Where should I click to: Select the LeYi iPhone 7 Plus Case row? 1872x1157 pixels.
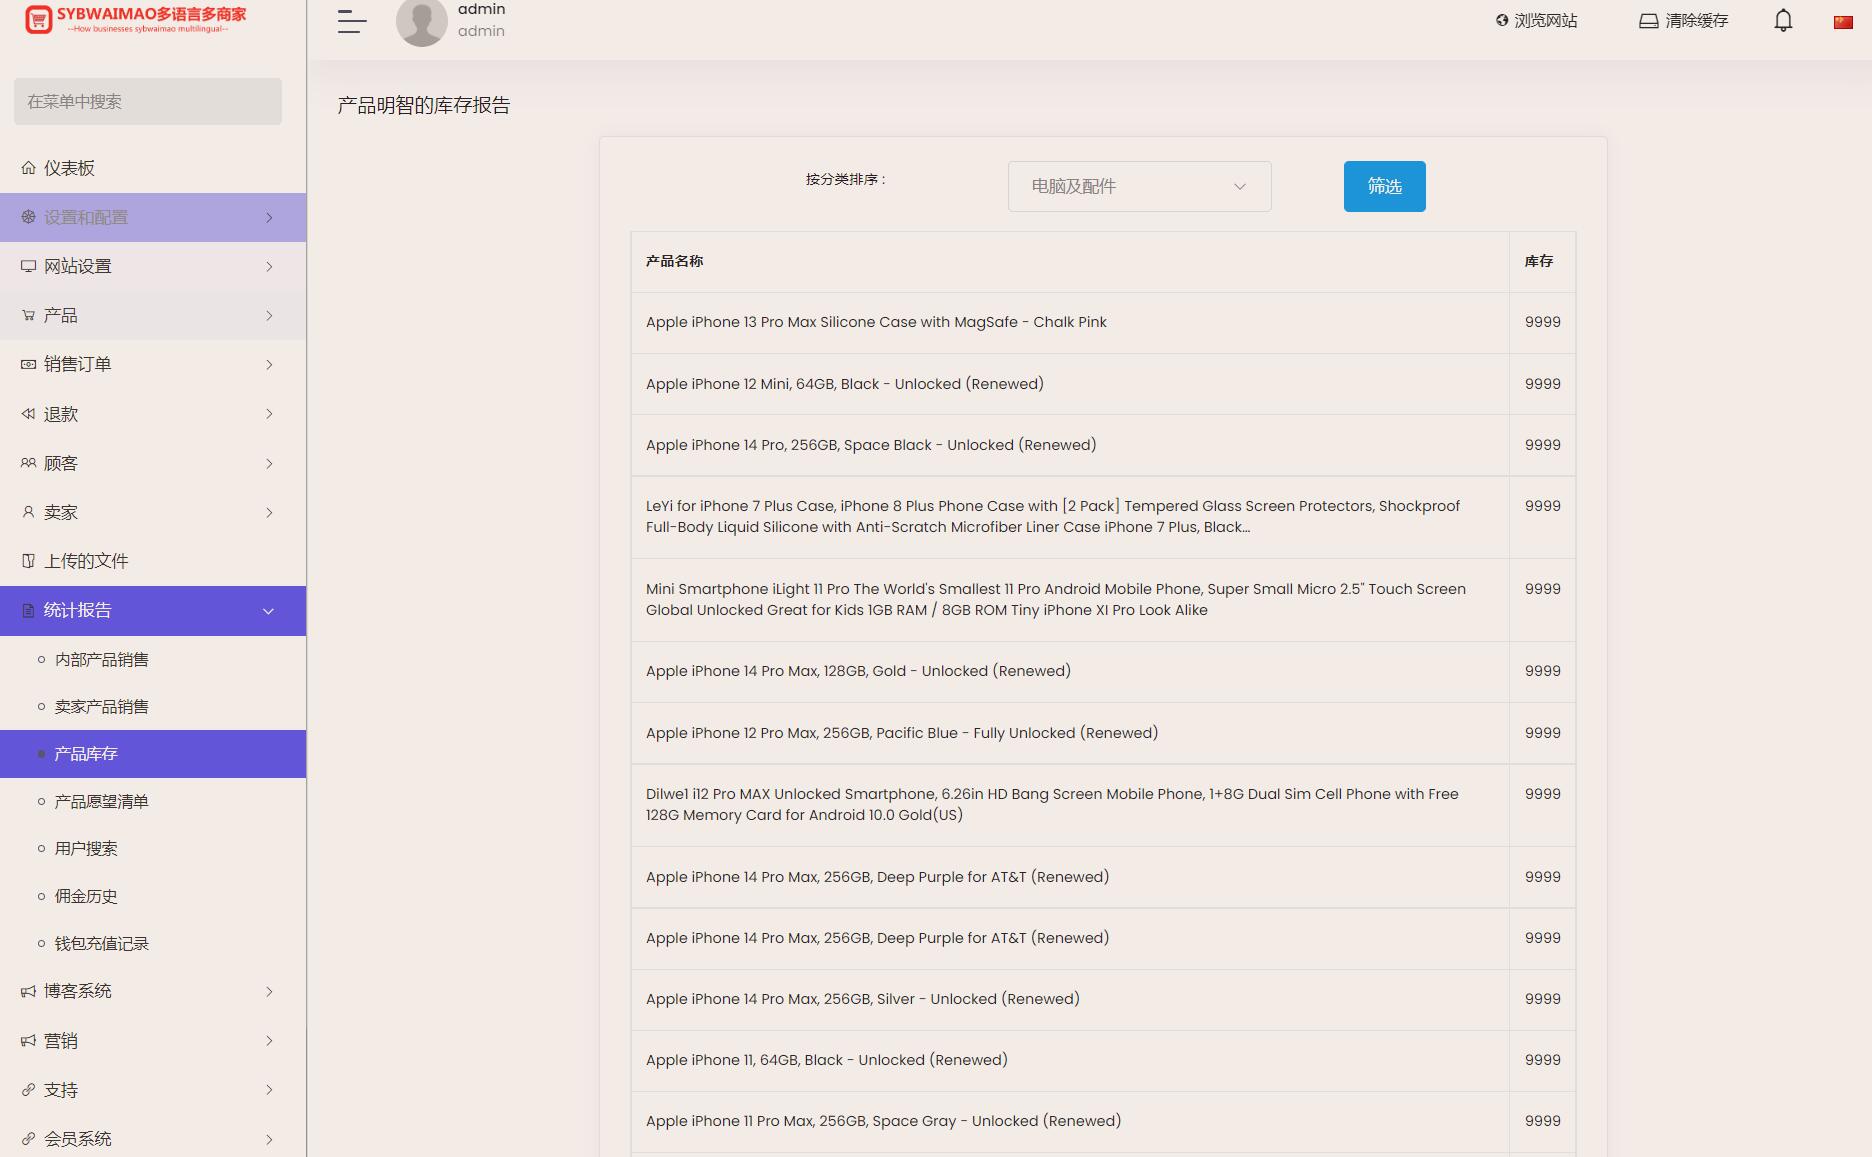click(x=1103, y=517)
